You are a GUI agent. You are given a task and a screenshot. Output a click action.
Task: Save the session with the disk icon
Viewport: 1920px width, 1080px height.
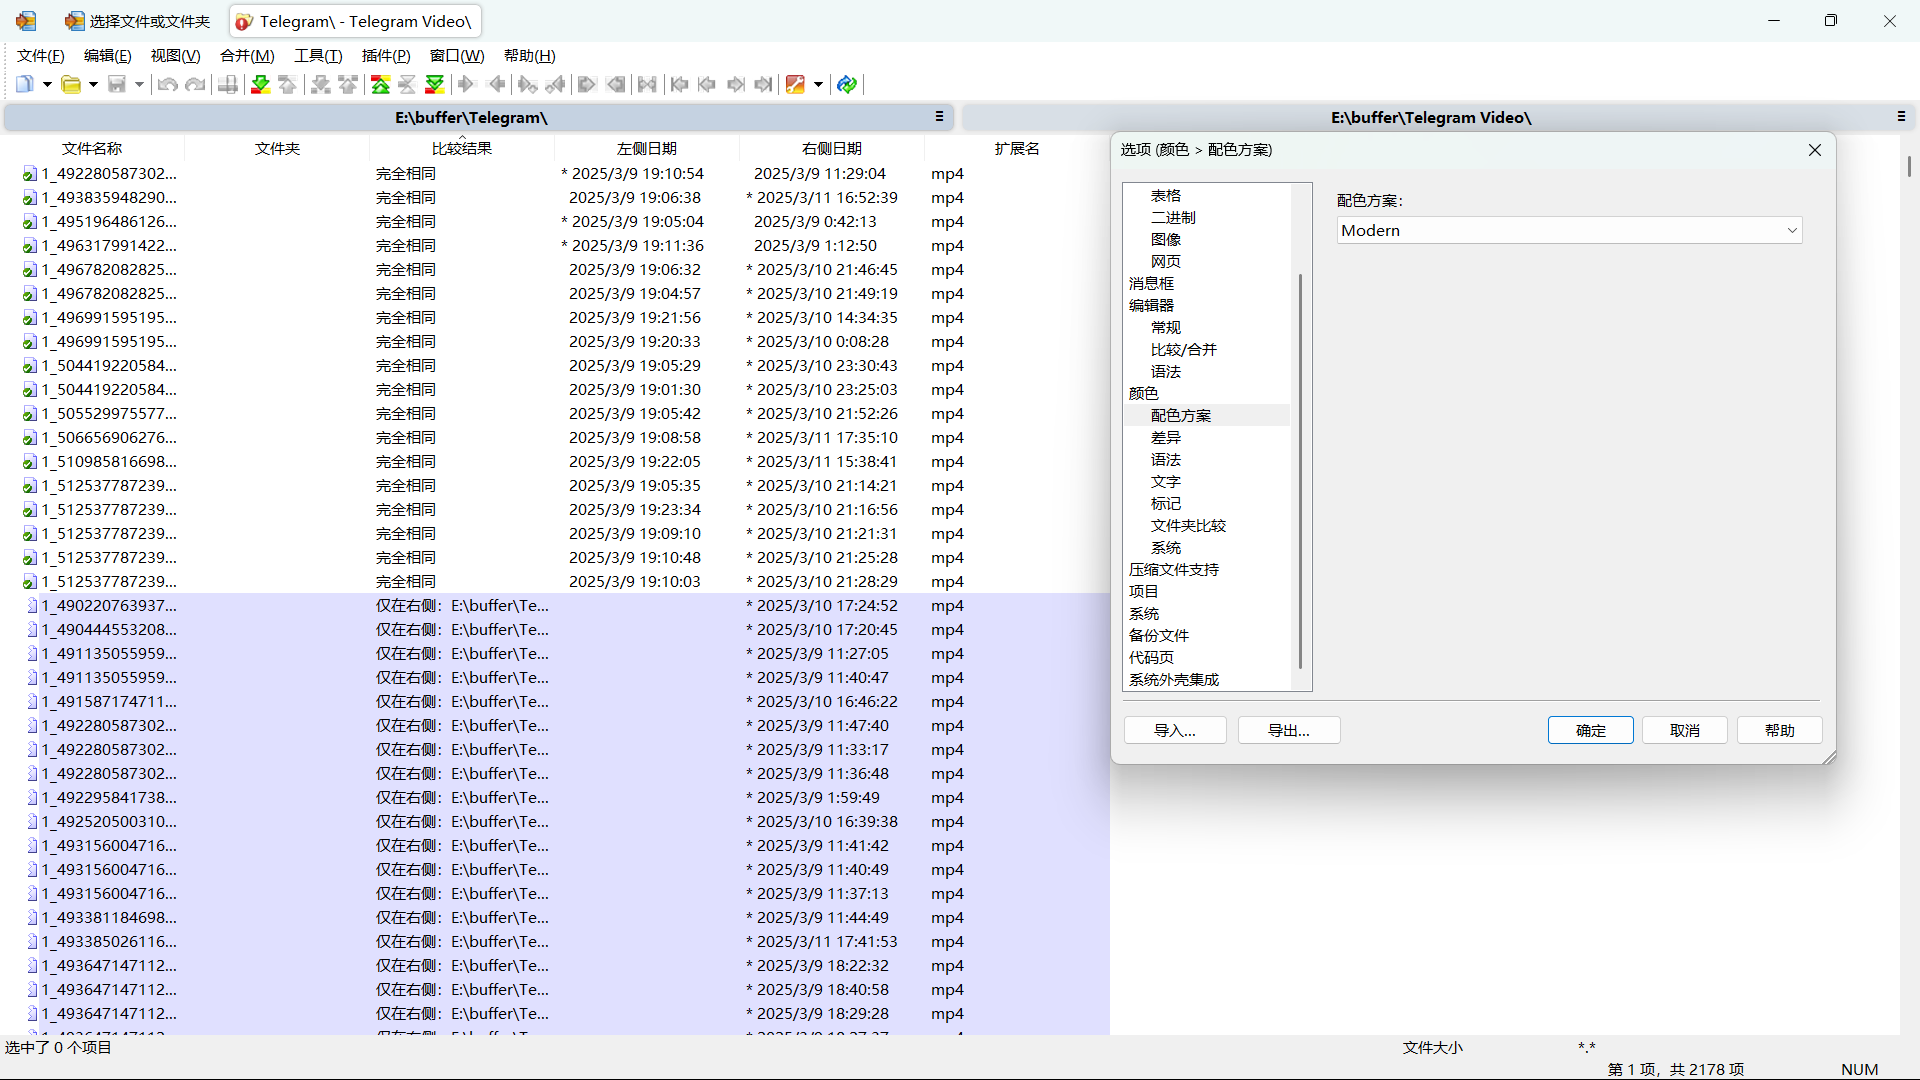(117, 84)
